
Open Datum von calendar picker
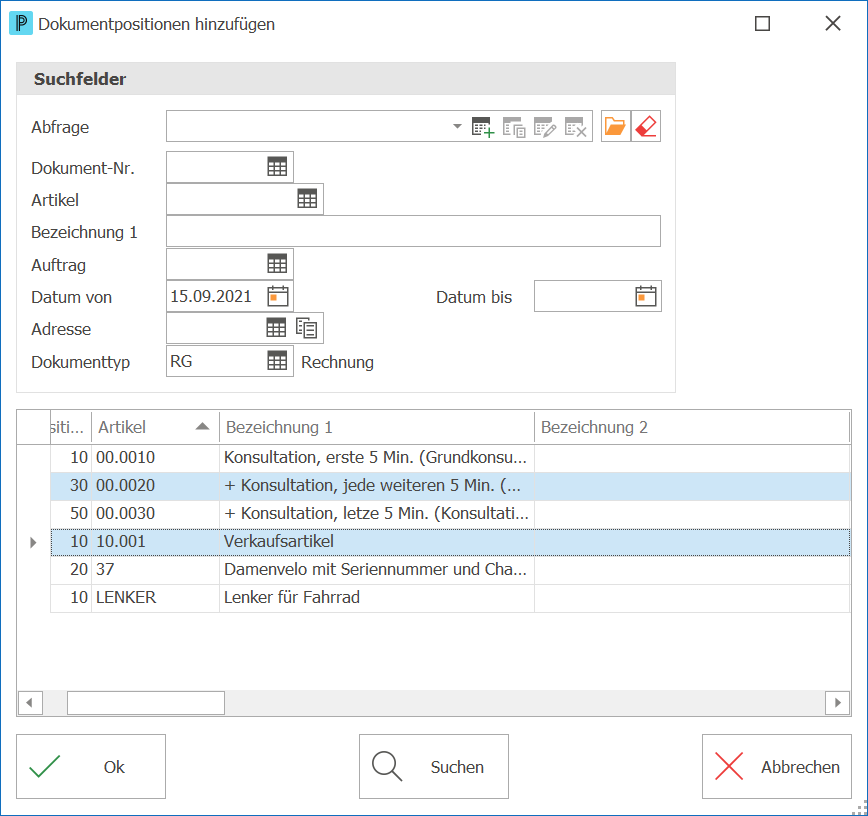[x=278, y=296]
